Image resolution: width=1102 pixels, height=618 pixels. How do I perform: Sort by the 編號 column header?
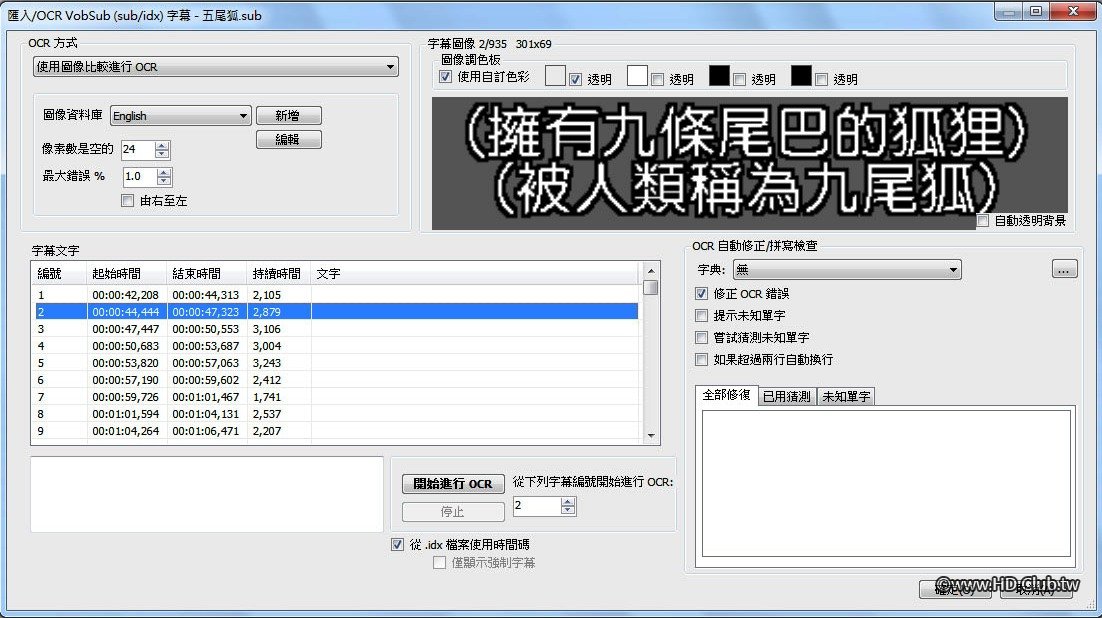click(x=59, y=273)
